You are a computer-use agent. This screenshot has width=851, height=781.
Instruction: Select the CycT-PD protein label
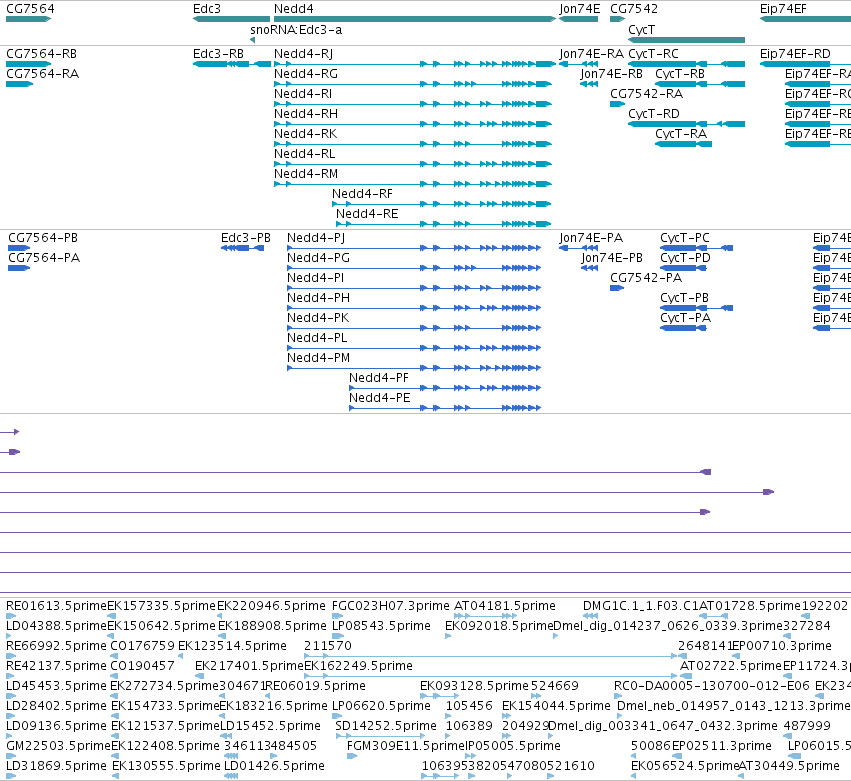pyautogui.click(x=685, y=258)
